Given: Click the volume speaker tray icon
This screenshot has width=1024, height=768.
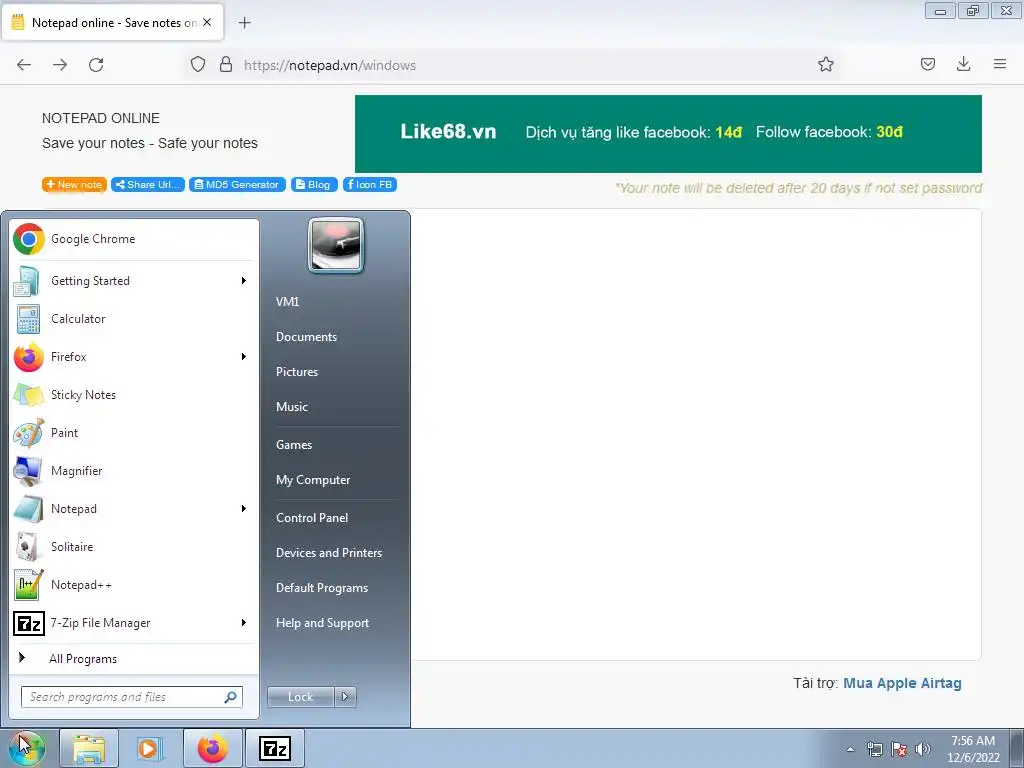Looking at the screenshot, I should tap(923, 749).
